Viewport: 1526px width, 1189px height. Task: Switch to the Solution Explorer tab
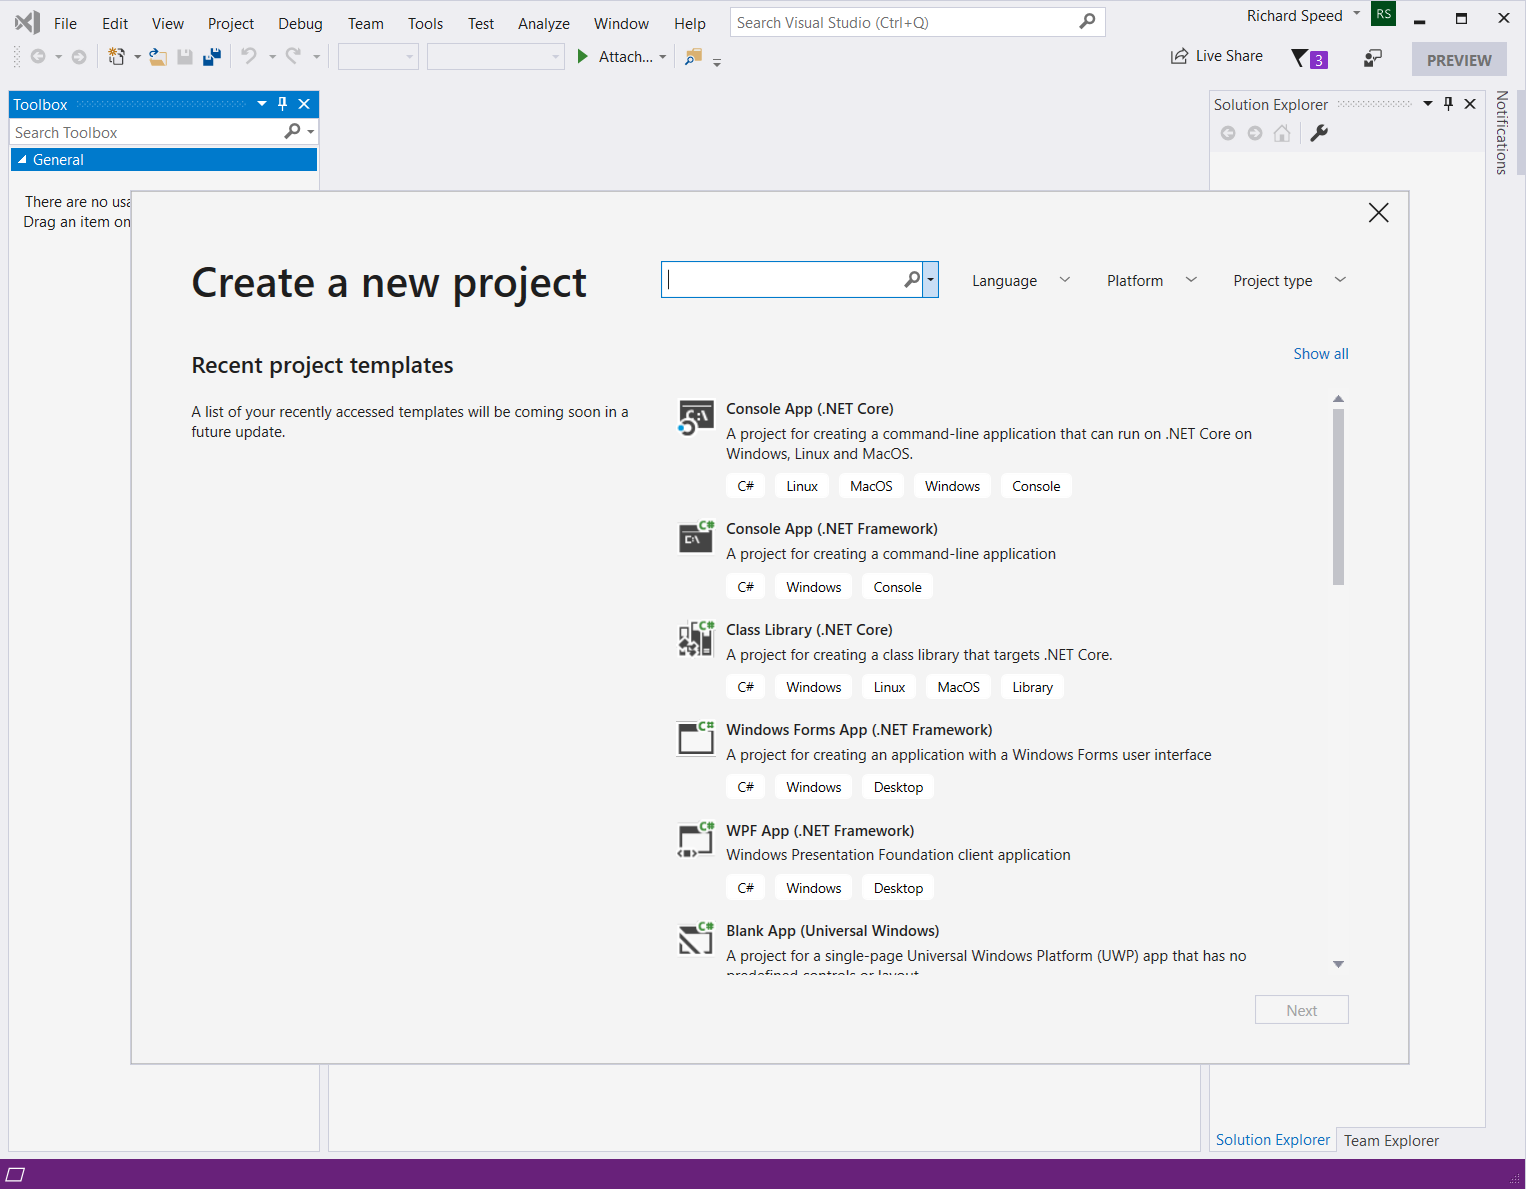pos(1273,1140)
